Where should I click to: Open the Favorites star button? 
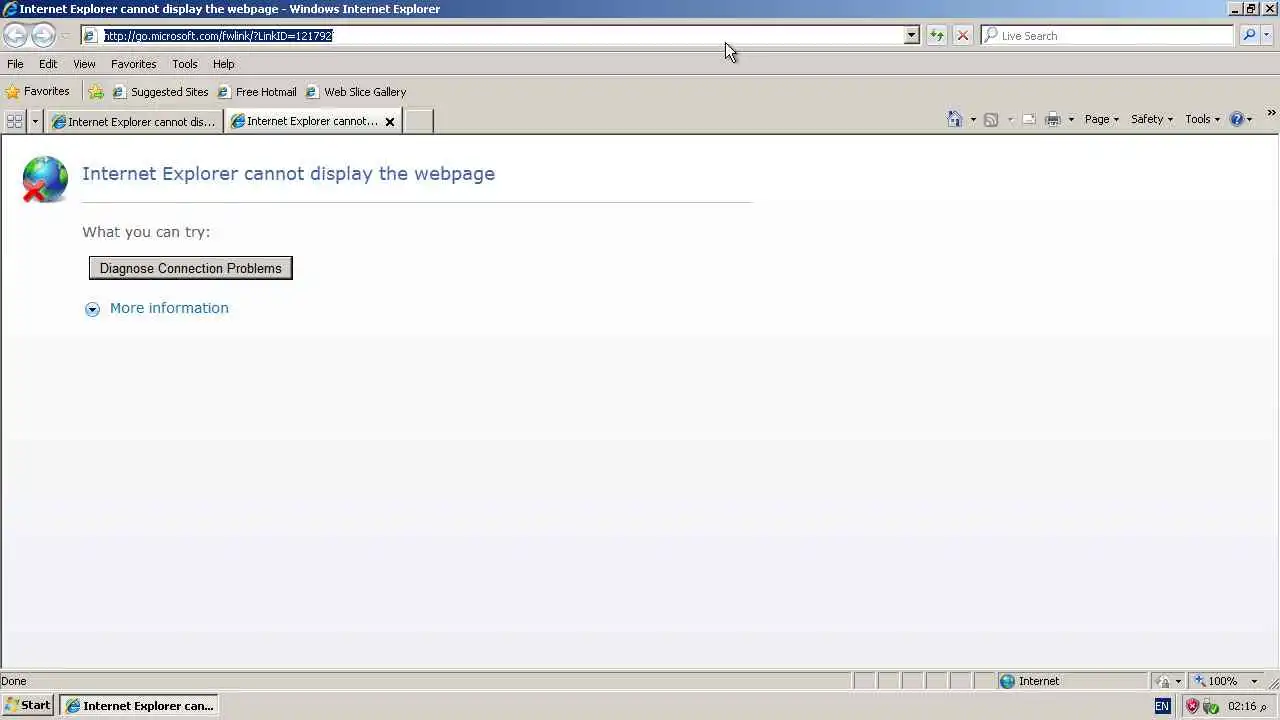(x=37, y=91)
